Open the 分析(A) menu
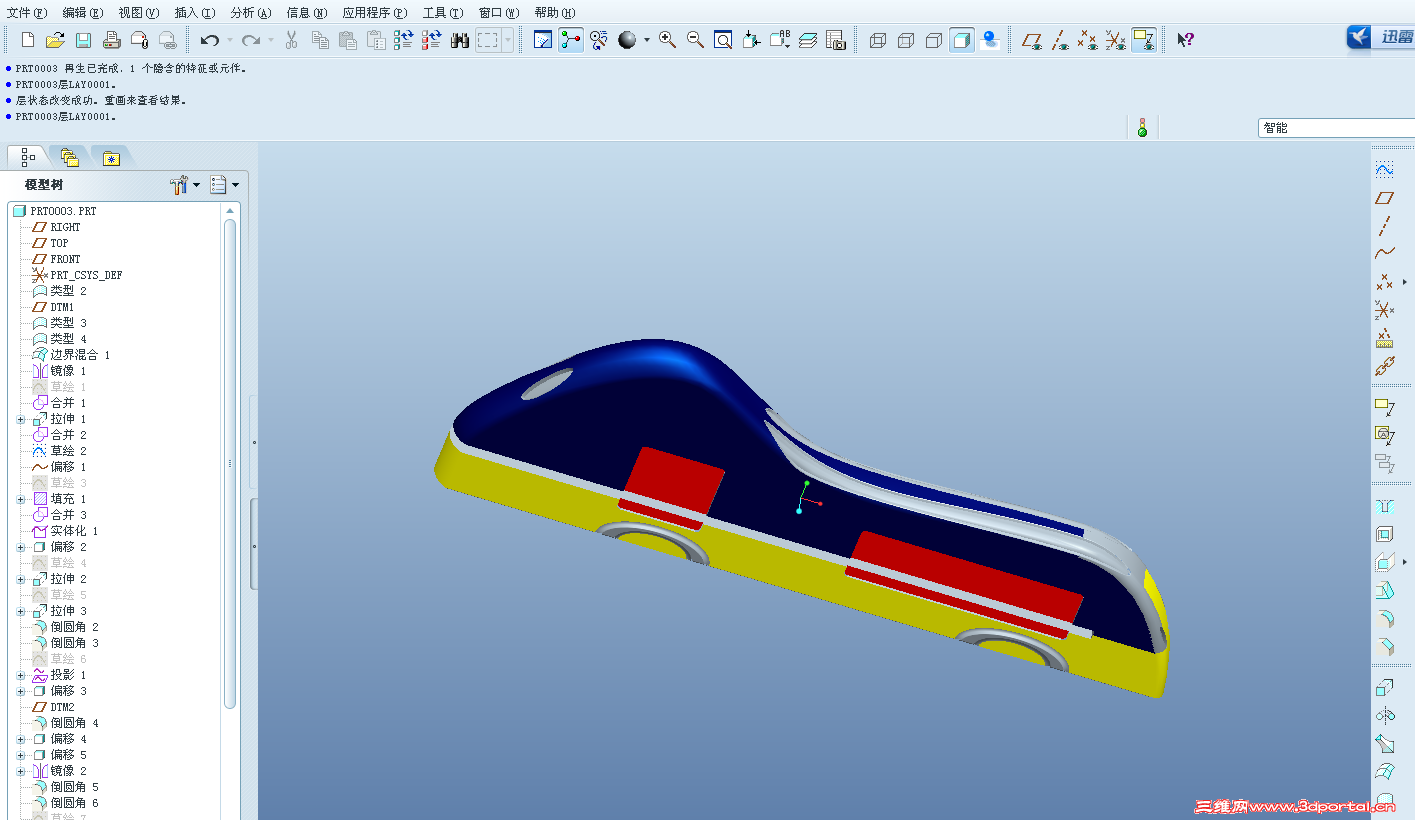Viewport: 1415px width, 820px height. coord(251,13)
